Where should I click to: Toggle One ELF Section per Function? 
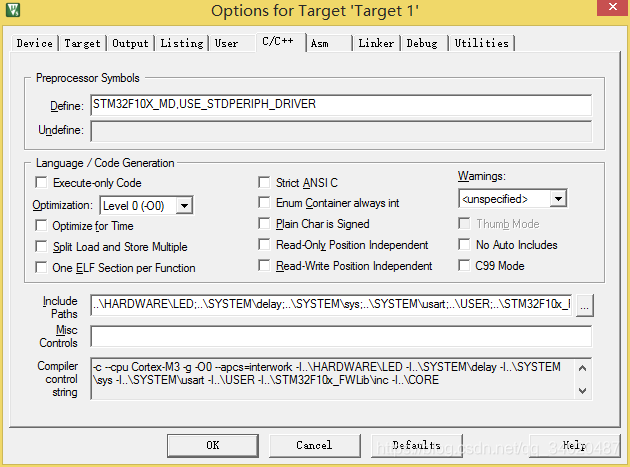coord(42,268)
